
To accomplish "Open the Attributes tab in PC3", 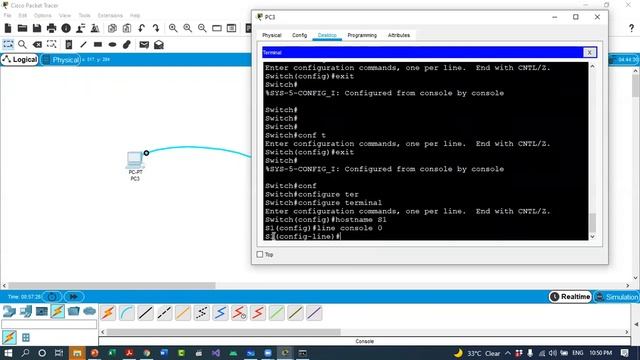I will 399,35.
